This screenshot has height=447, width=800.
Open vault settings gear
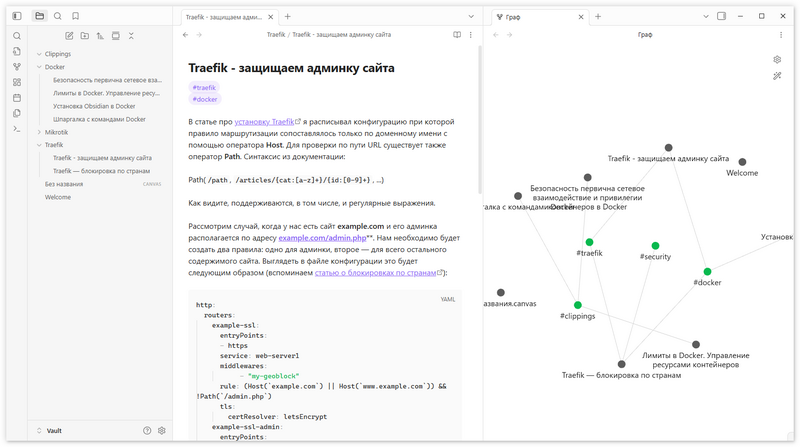pos(162,431)
